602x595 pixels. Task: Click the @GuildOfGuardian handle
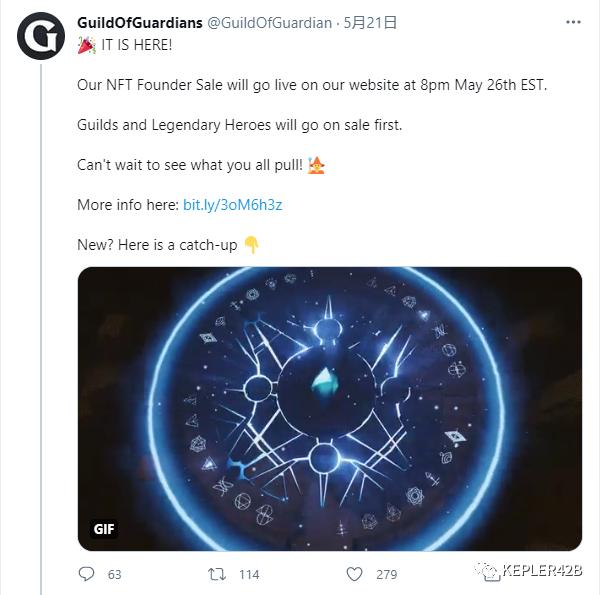point(270,23)
